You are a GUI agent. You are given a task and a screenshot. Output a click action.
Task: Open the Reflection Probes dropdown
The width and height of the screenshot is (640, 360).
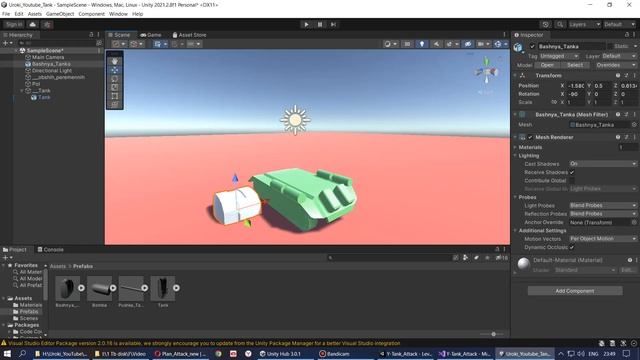(x=603, y=214)
